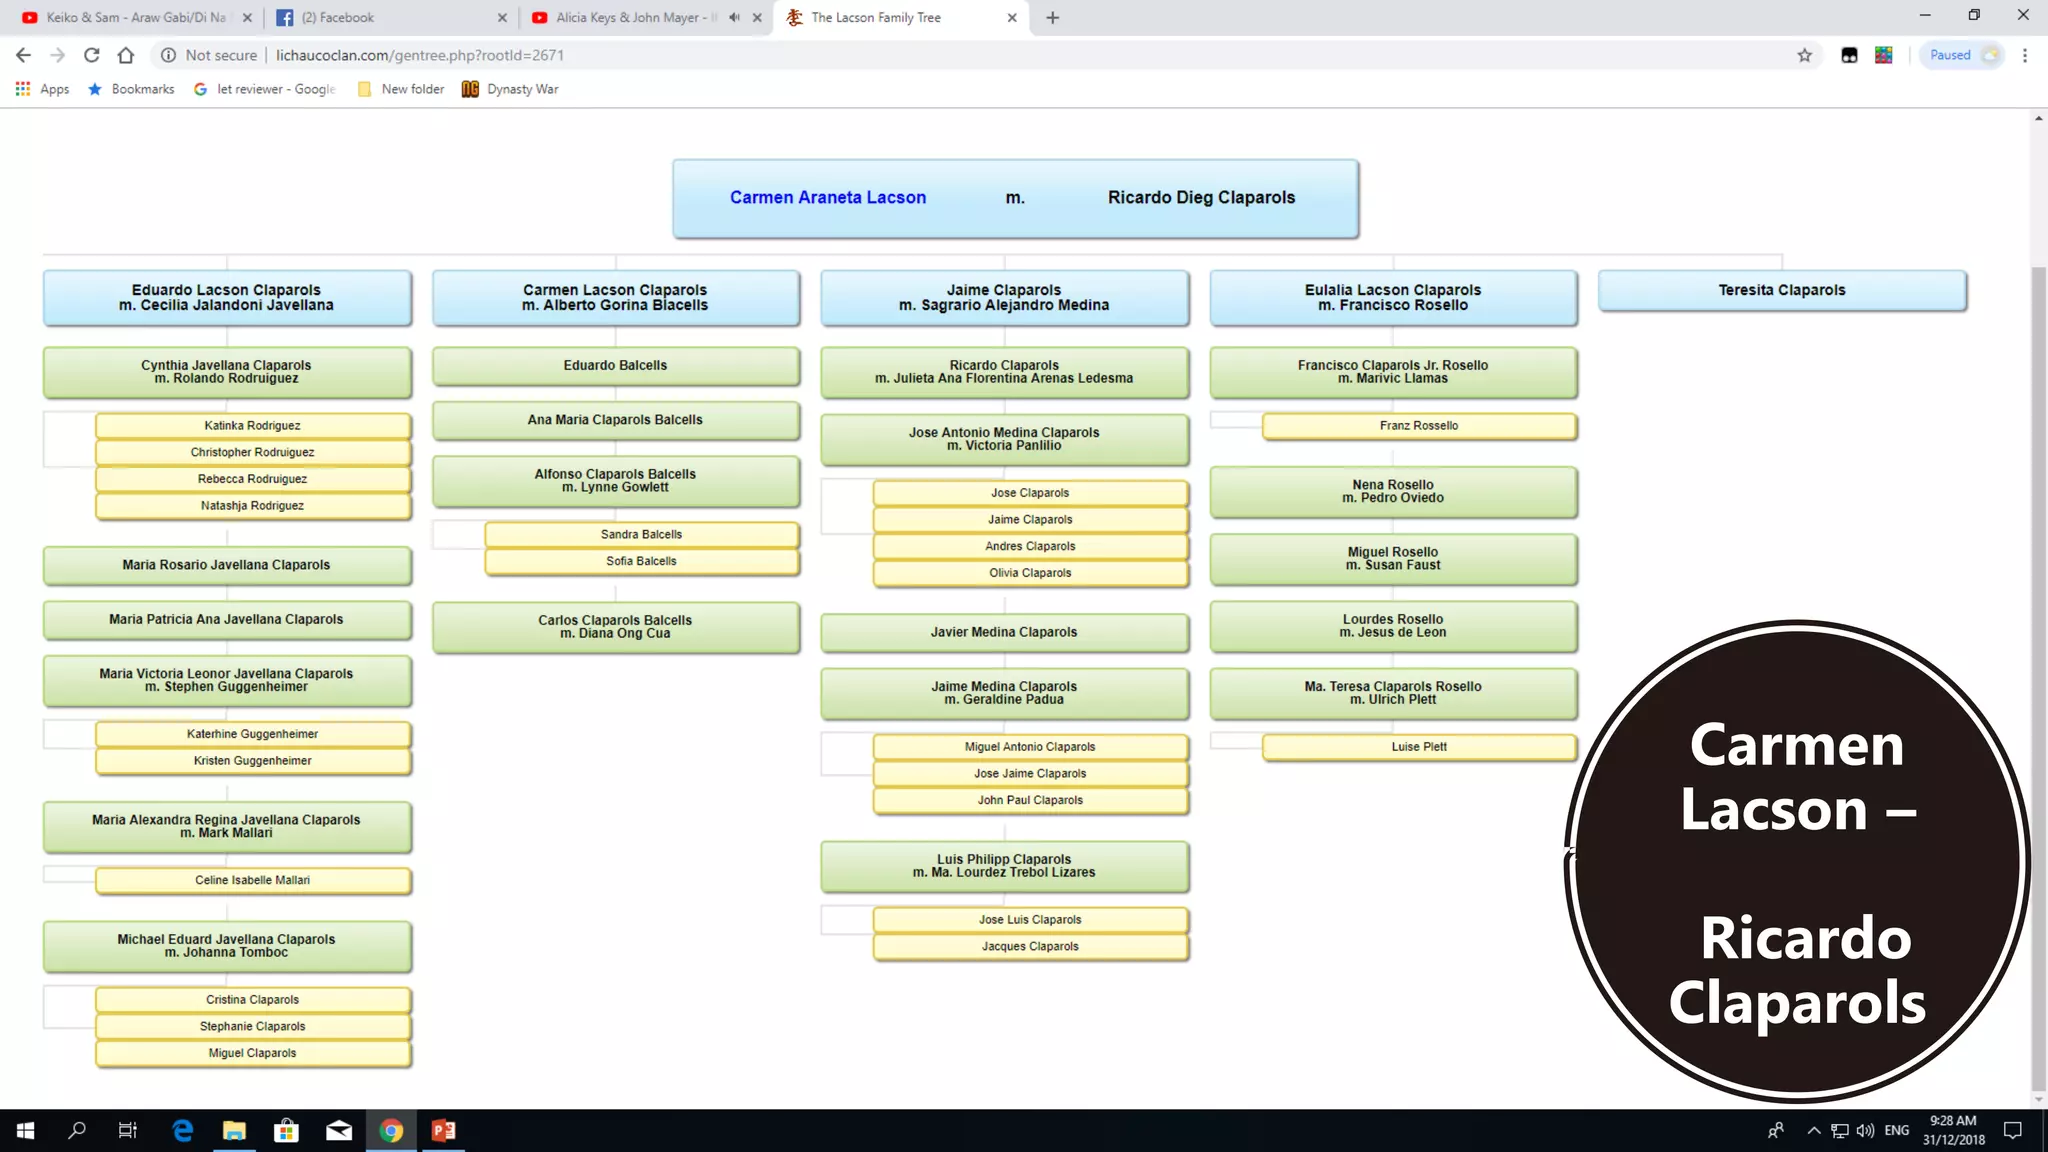Screen dimensions: 2048x1152
Task: Open the Chrome three-dot menu
Action: 2025,55
